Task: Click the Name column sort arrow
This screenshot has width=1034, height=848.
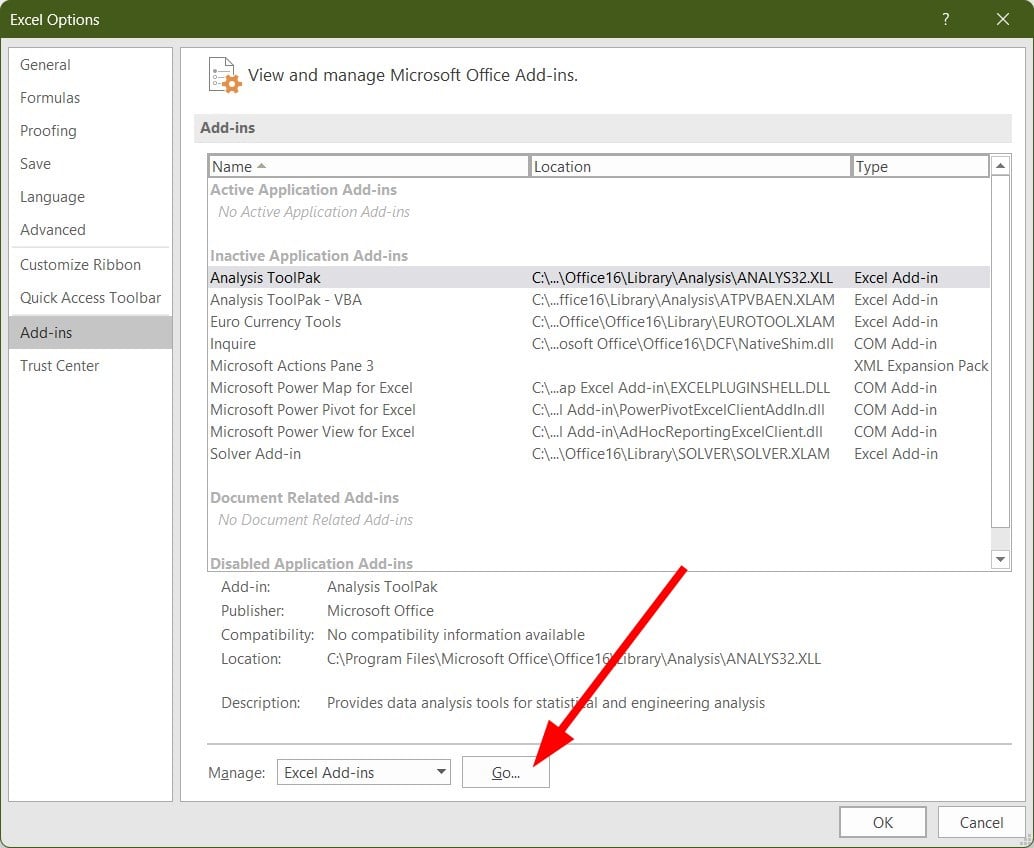Action: pyautogui.click(x=261, y=166)
